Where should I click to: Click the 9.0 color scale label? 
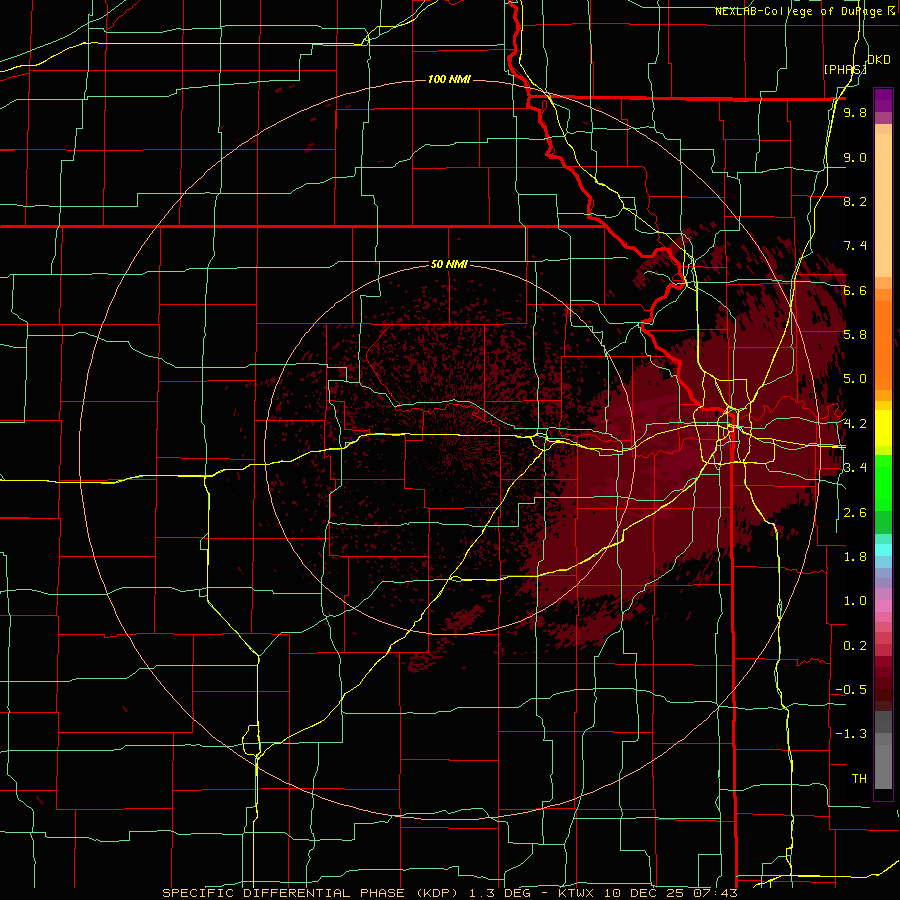(855, 157)
